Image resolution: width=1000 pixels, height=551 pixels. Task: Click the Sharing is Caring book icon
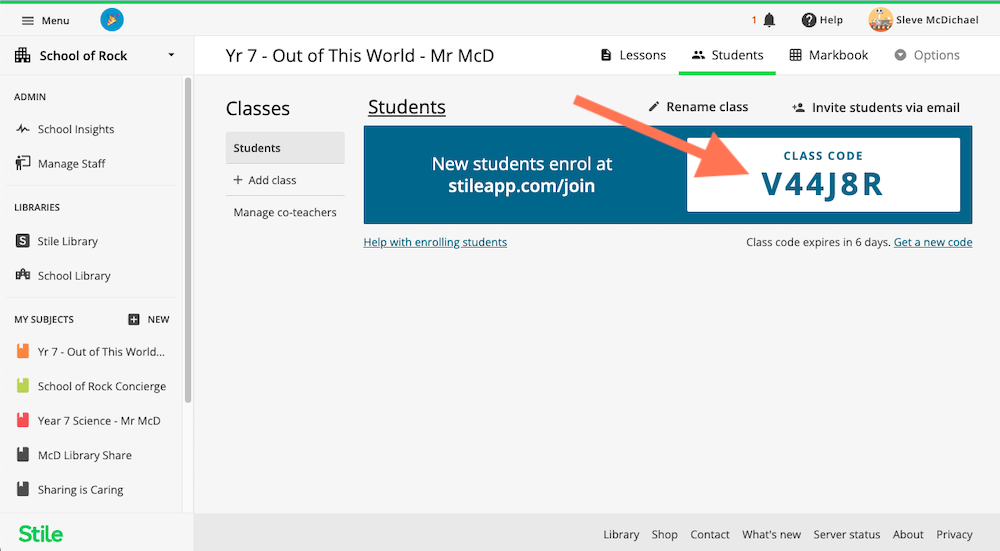pos(23,489)
